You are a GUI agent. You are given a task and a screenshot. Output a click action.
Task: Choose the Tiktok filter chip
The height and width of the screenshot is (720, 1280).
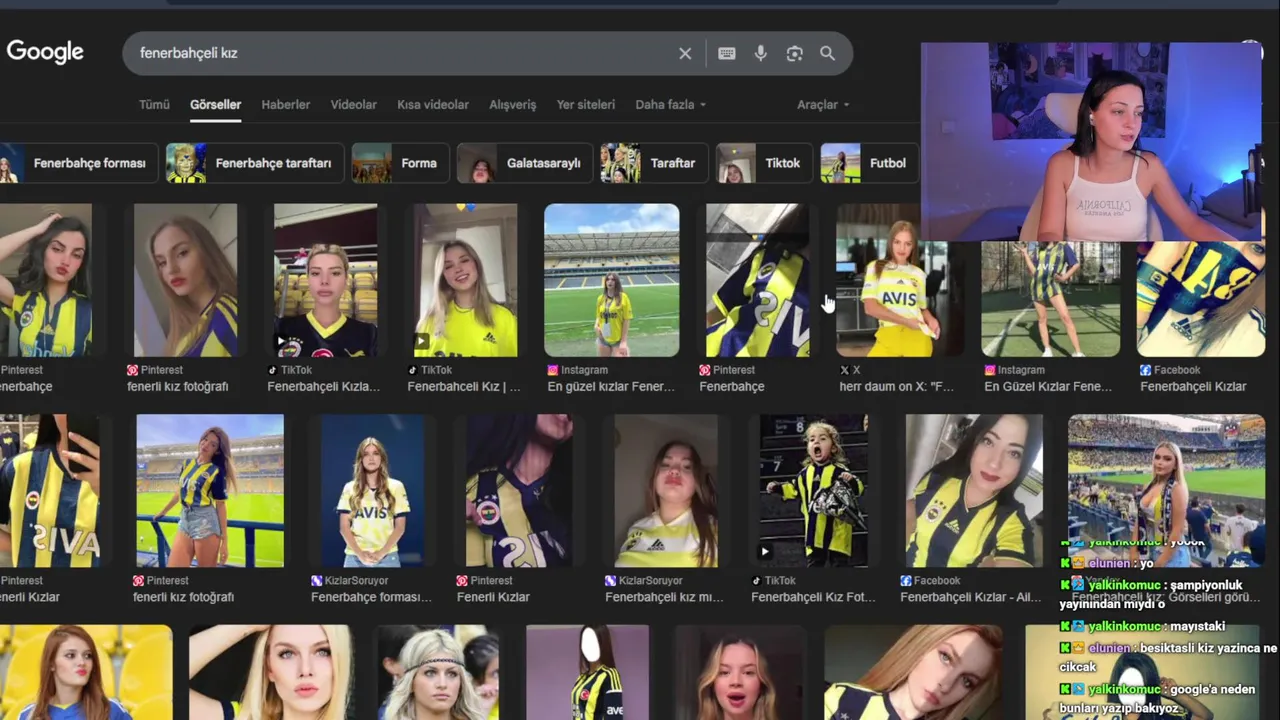[x=764, y=163]
